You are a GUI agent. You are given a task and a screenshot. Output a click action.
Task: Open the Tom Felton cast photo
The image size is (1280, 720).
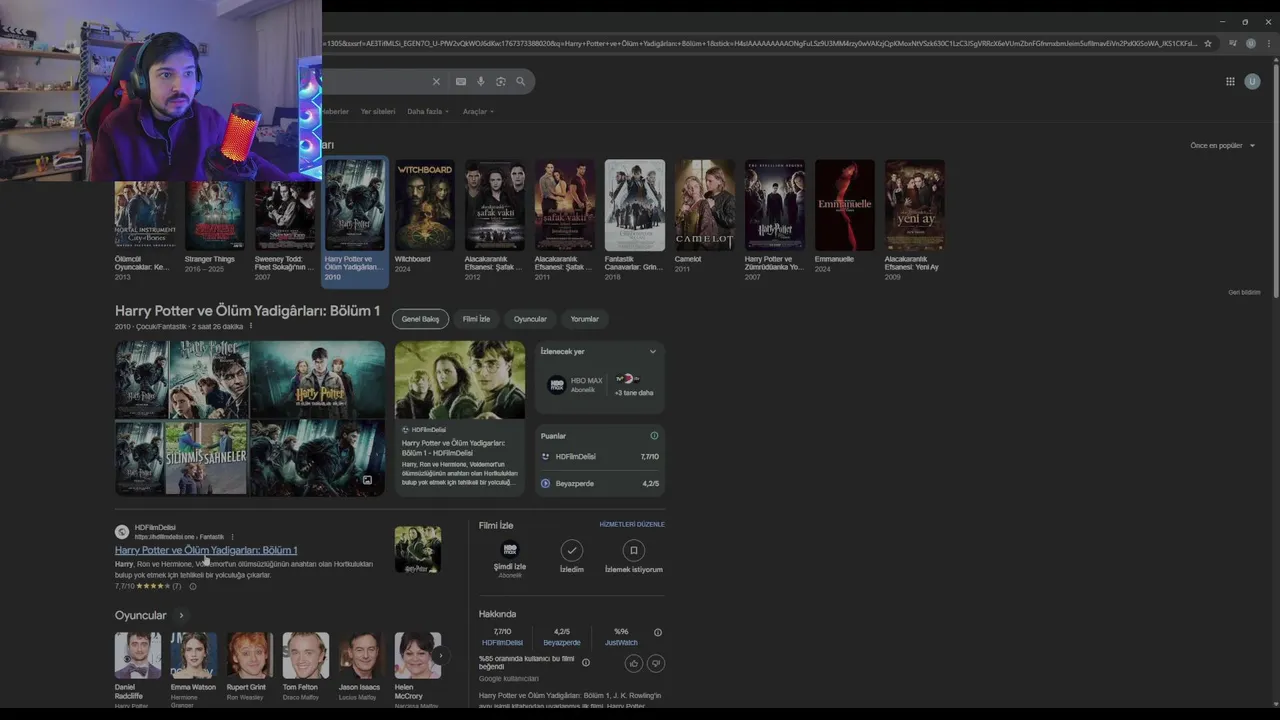pos(306,655)
